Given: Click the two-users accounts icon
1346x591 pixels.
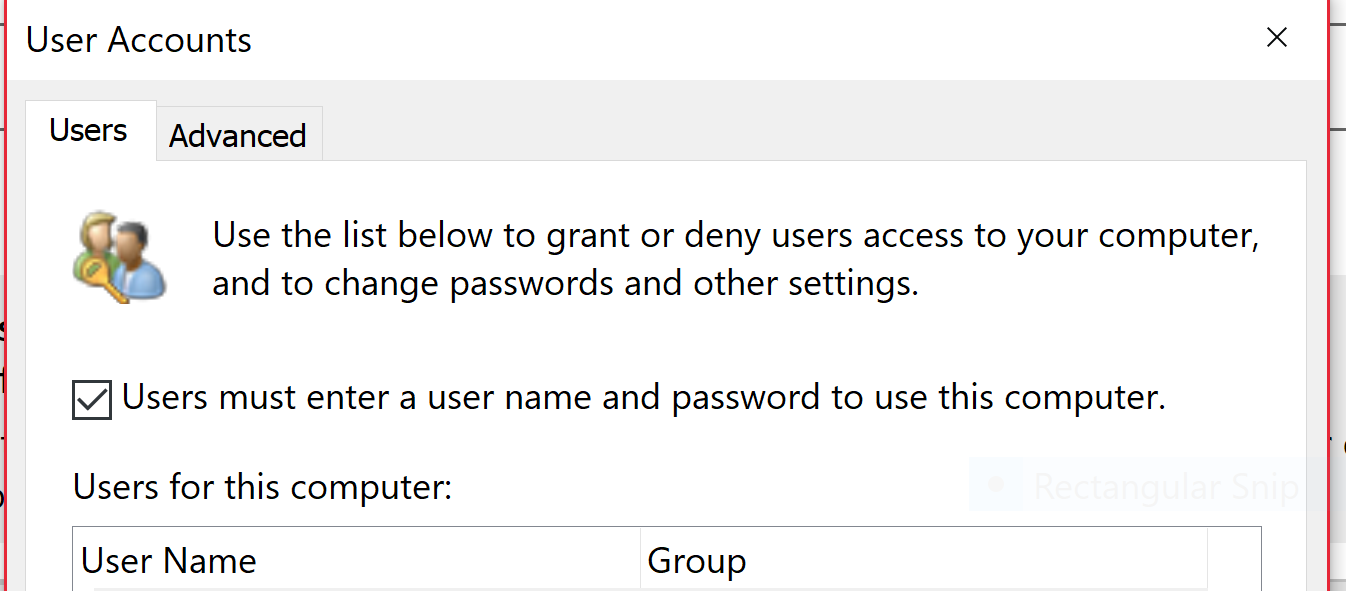Looking at the screenshot, I should 120,255.
